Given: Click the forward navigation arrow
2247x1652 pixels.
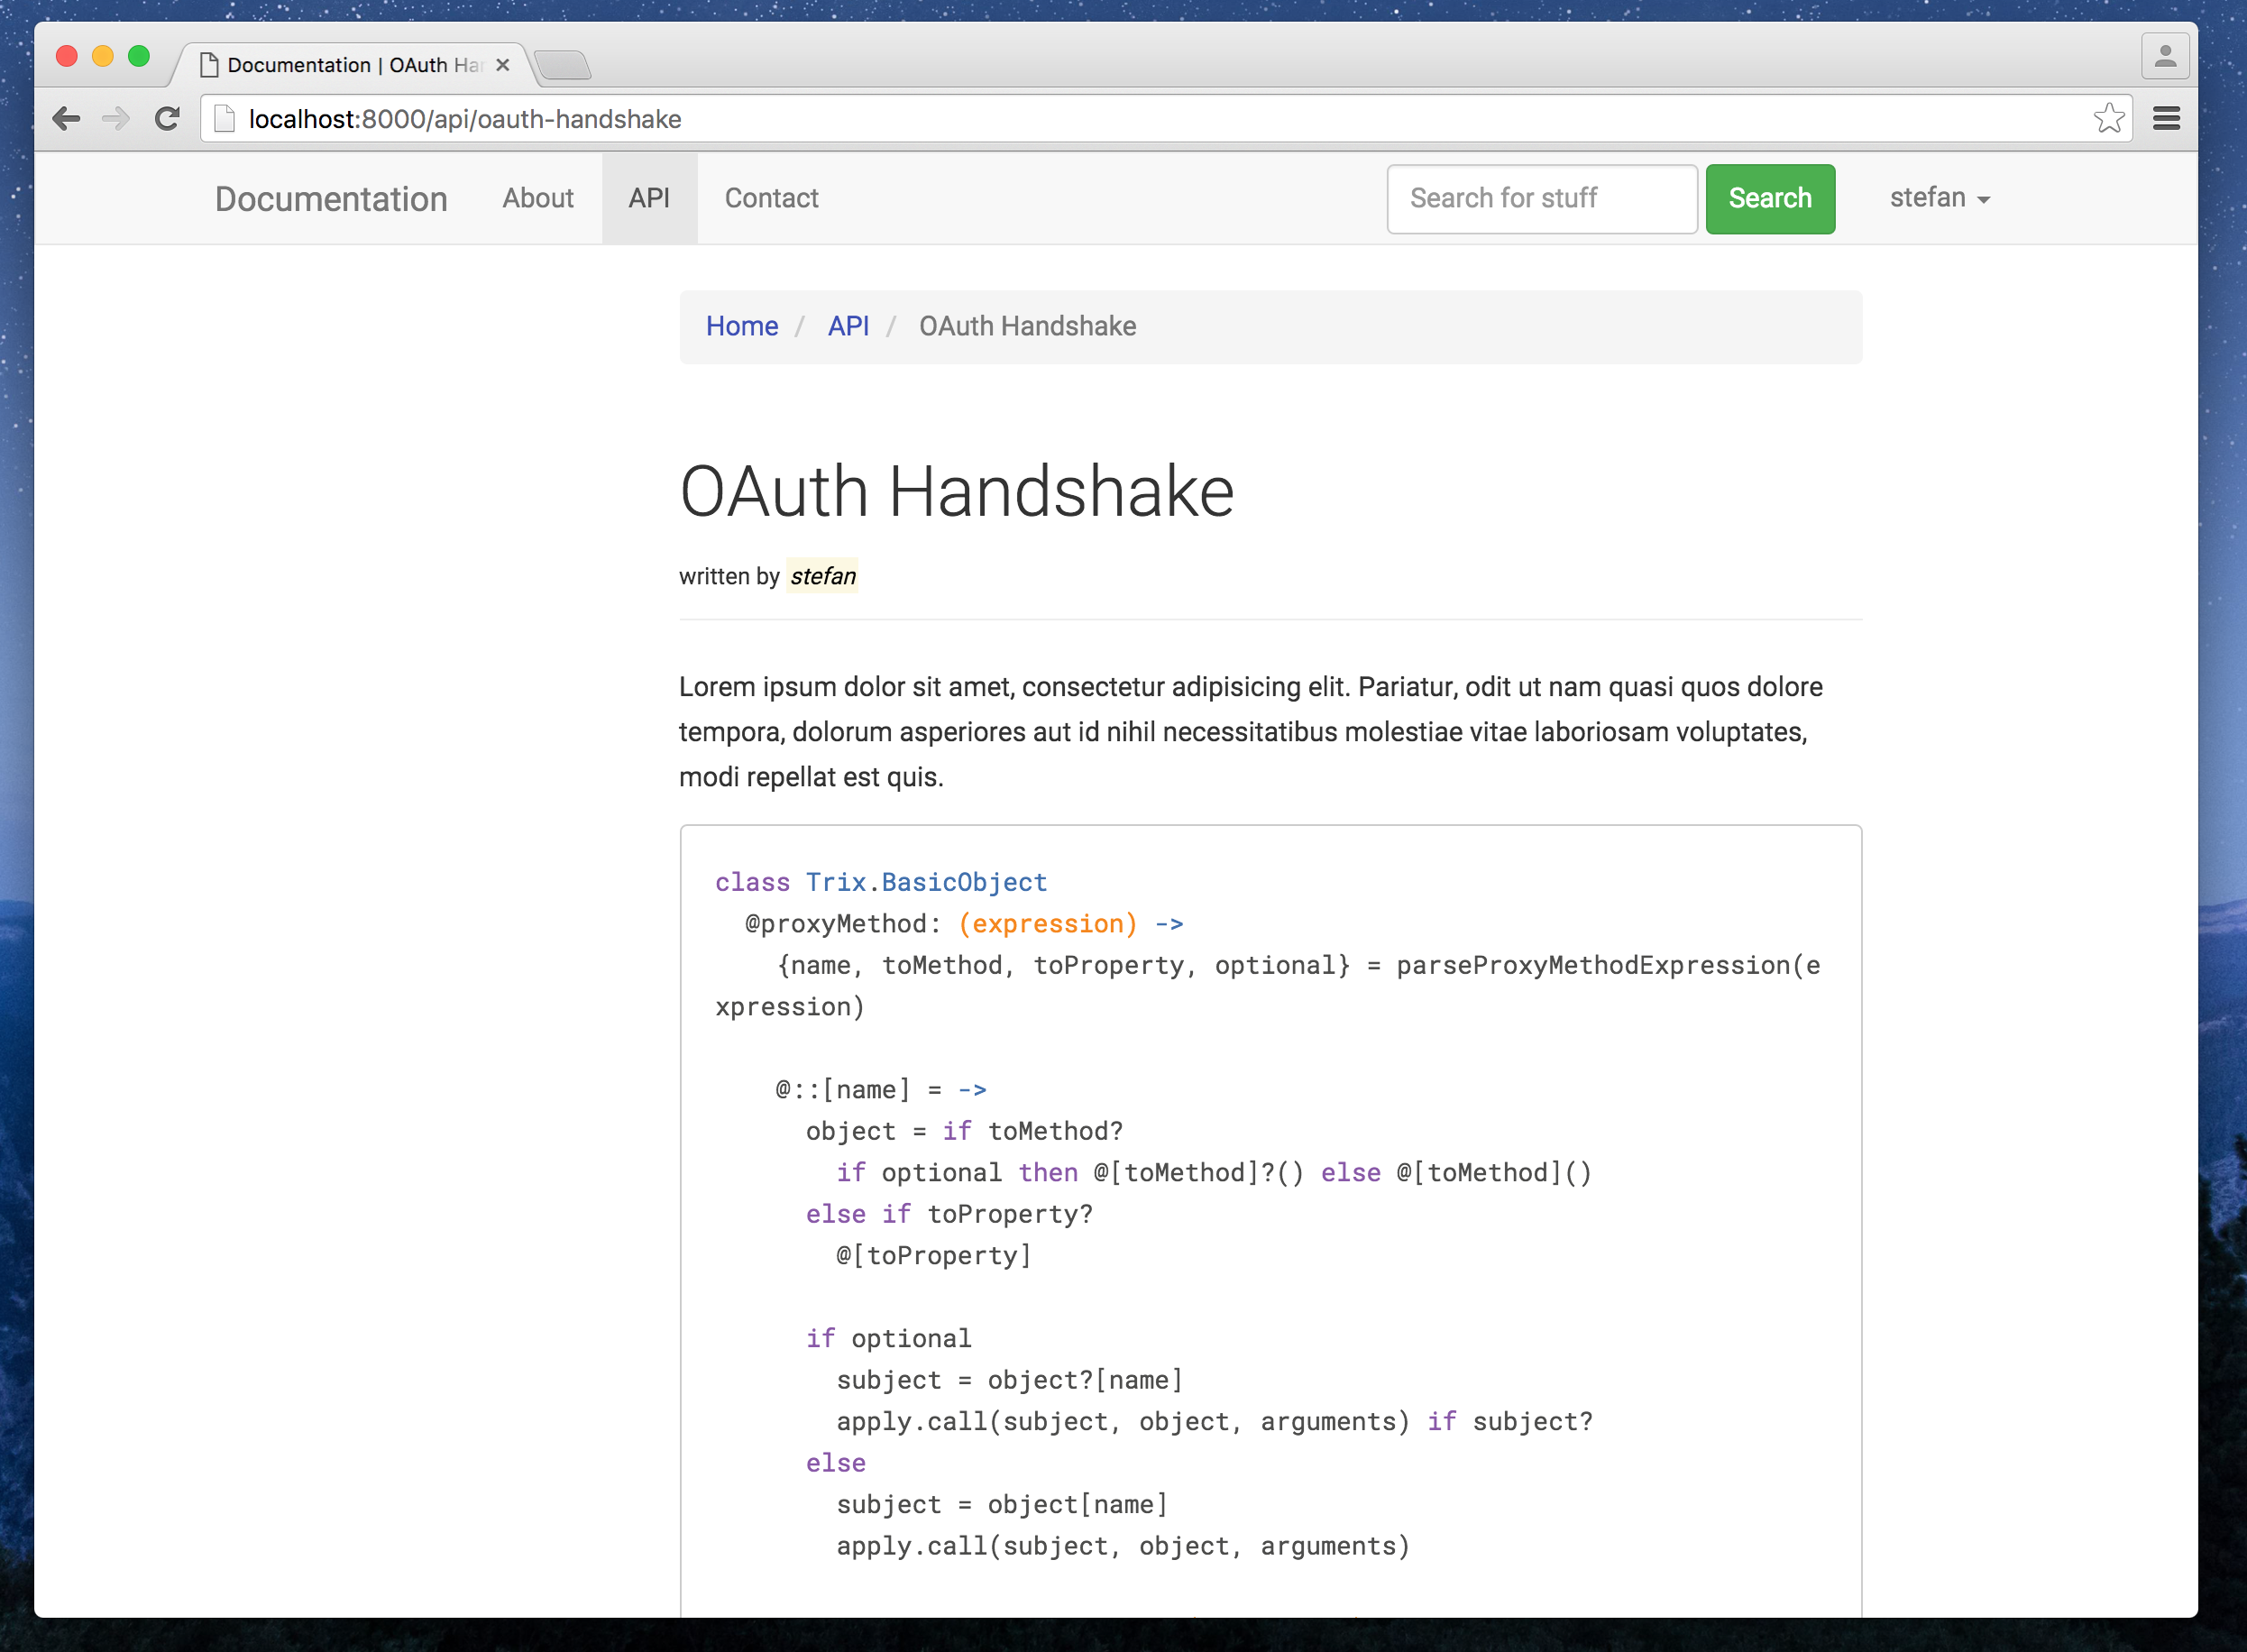Looking at the screenshot, I should point(116,118).
